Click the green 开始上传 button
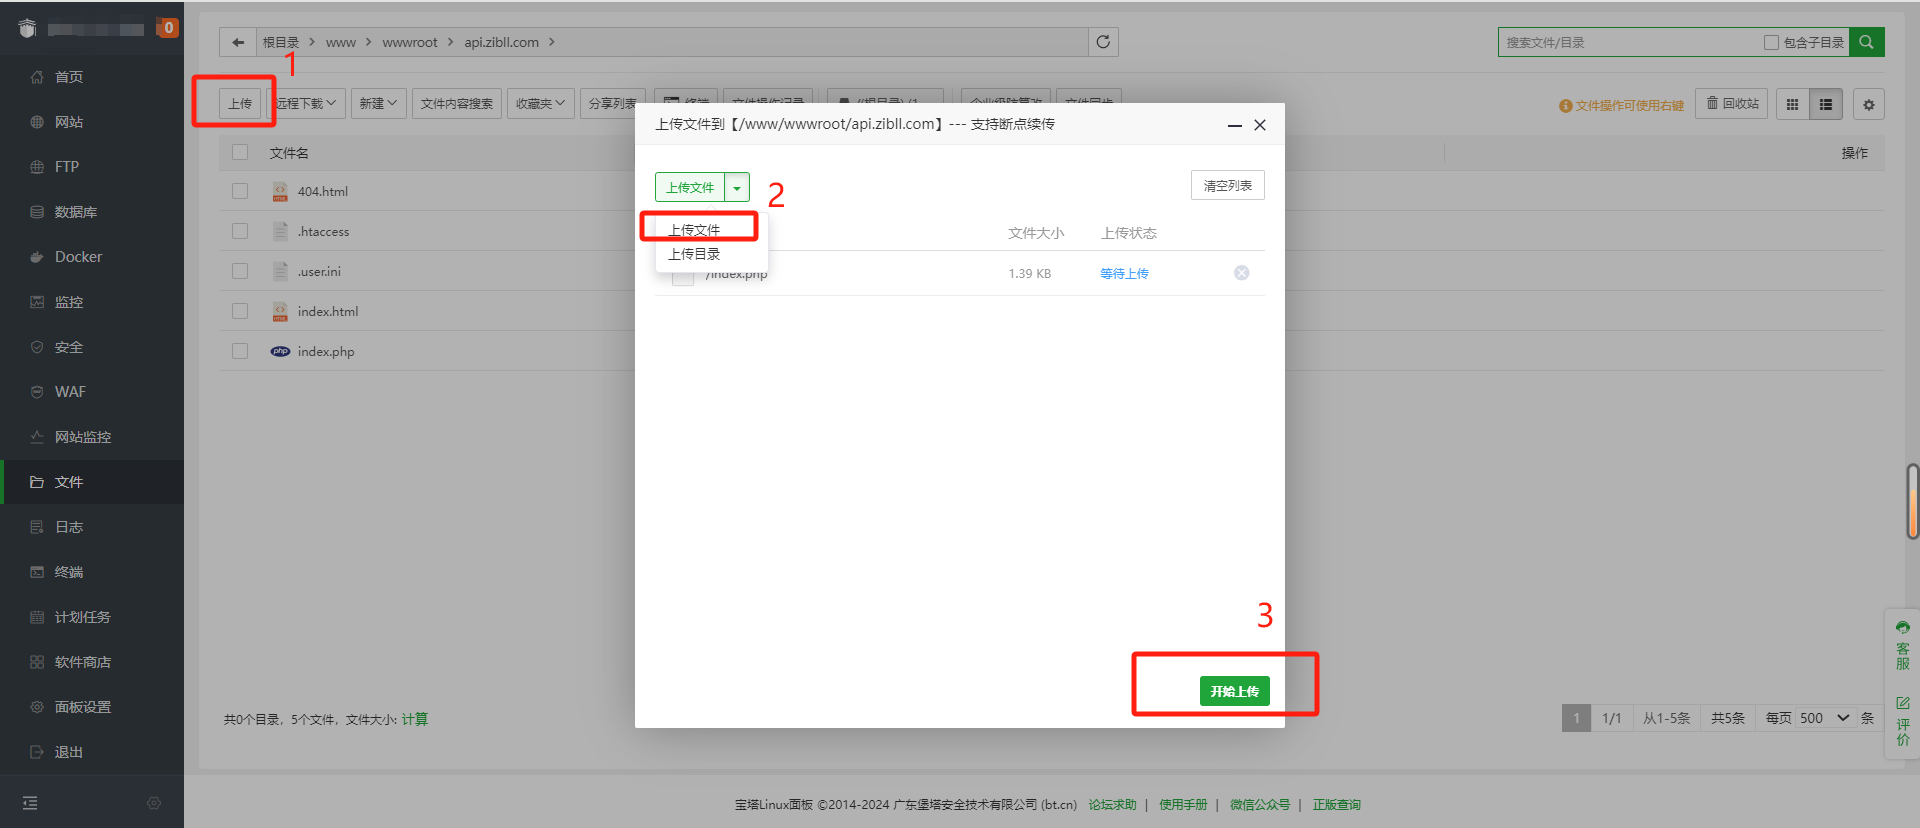This screenshot has height=828, width=1920. 1235,691
